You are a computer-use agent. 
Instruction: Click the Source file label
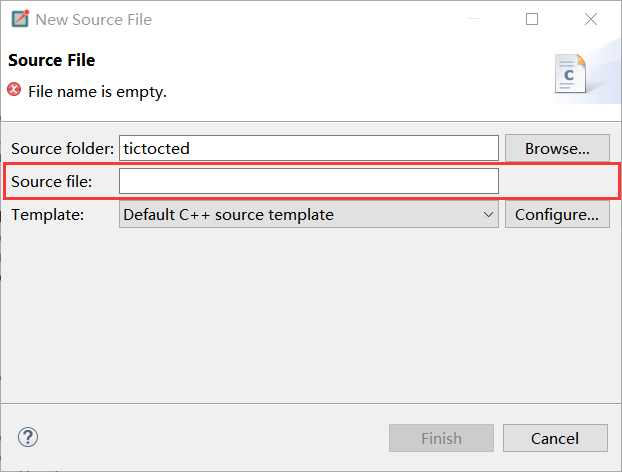pyautogui.click(x=52, y=181)
